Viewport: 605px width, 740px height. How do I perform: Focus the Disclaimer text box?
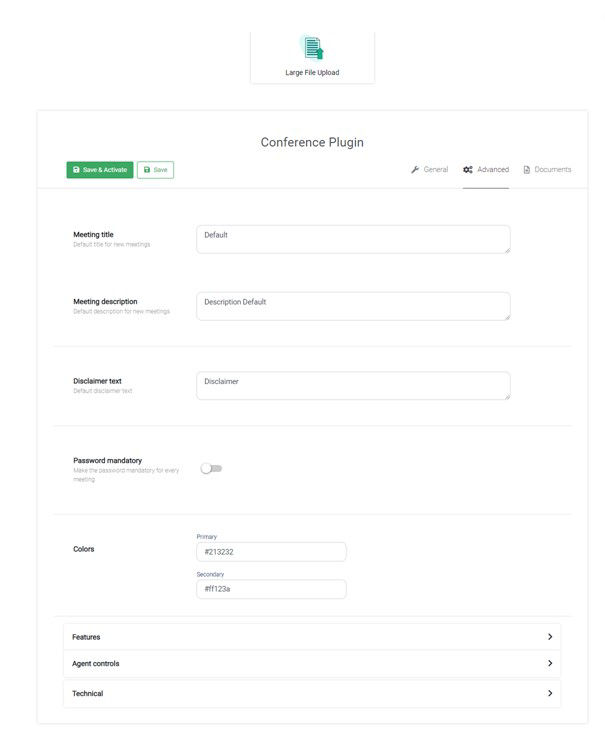353,386
